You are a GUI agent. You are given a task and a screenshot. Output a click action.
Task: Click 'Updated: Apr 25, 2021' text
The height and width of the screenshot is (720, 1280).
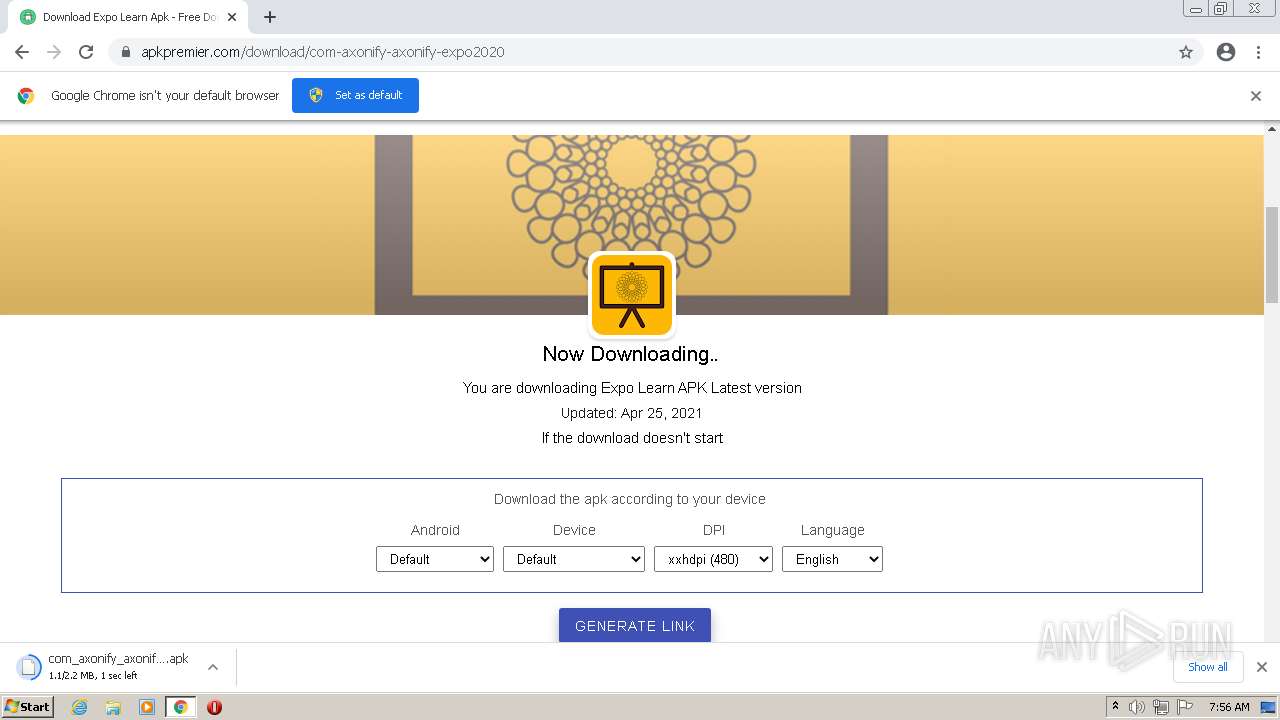point(631,413)
